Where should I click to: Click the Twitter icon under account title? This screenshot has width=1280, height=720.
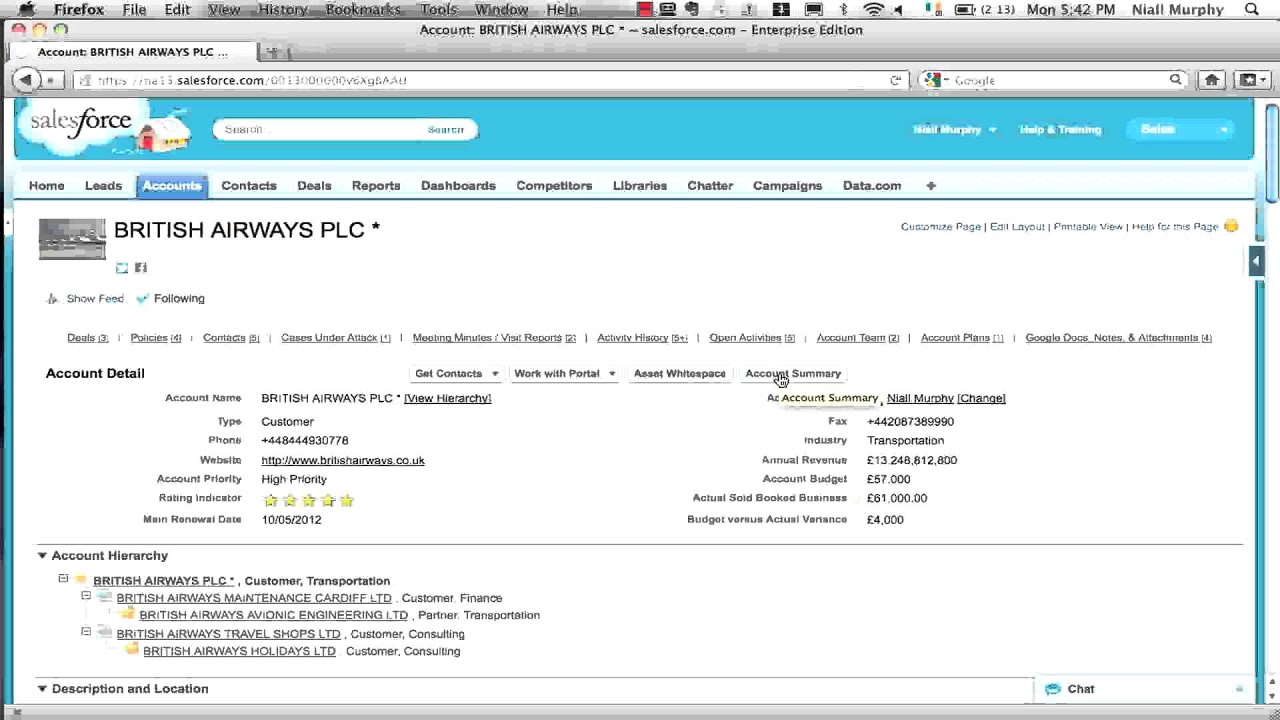tap(122, 267)
